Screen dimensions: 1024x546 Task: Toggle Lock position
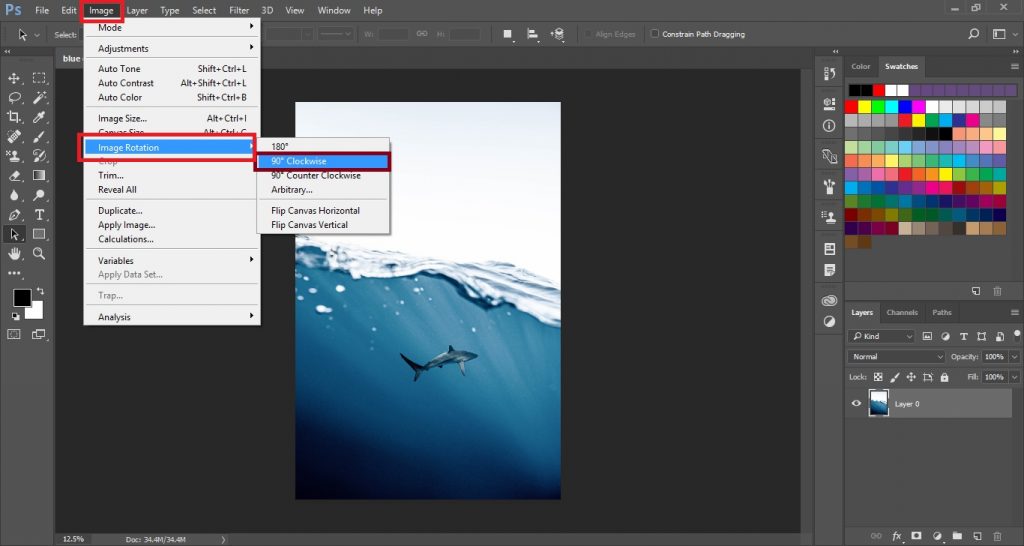tap(911, 377)
